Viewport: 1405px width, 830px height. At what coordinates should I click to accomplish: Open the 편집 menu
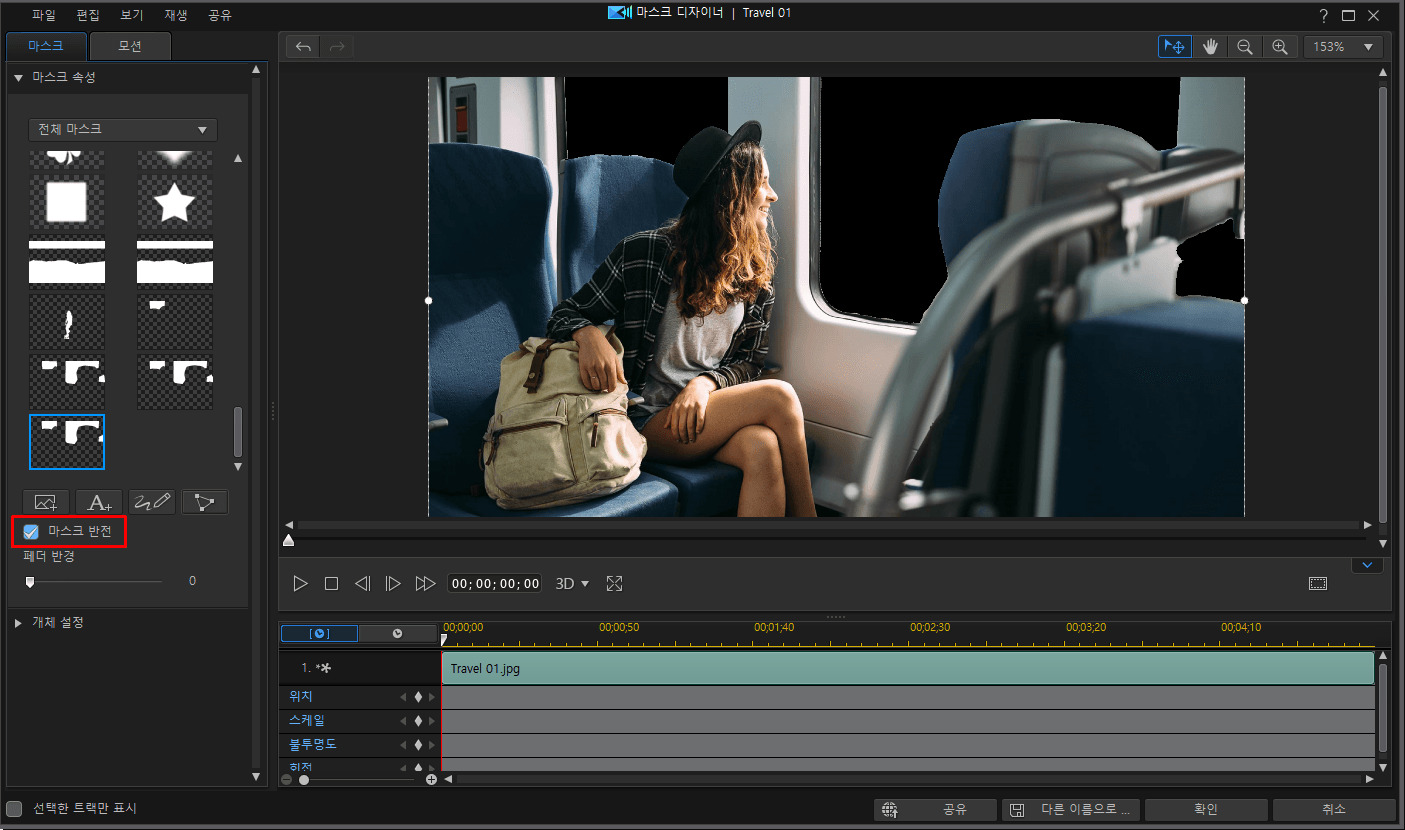tap(88, 15)
